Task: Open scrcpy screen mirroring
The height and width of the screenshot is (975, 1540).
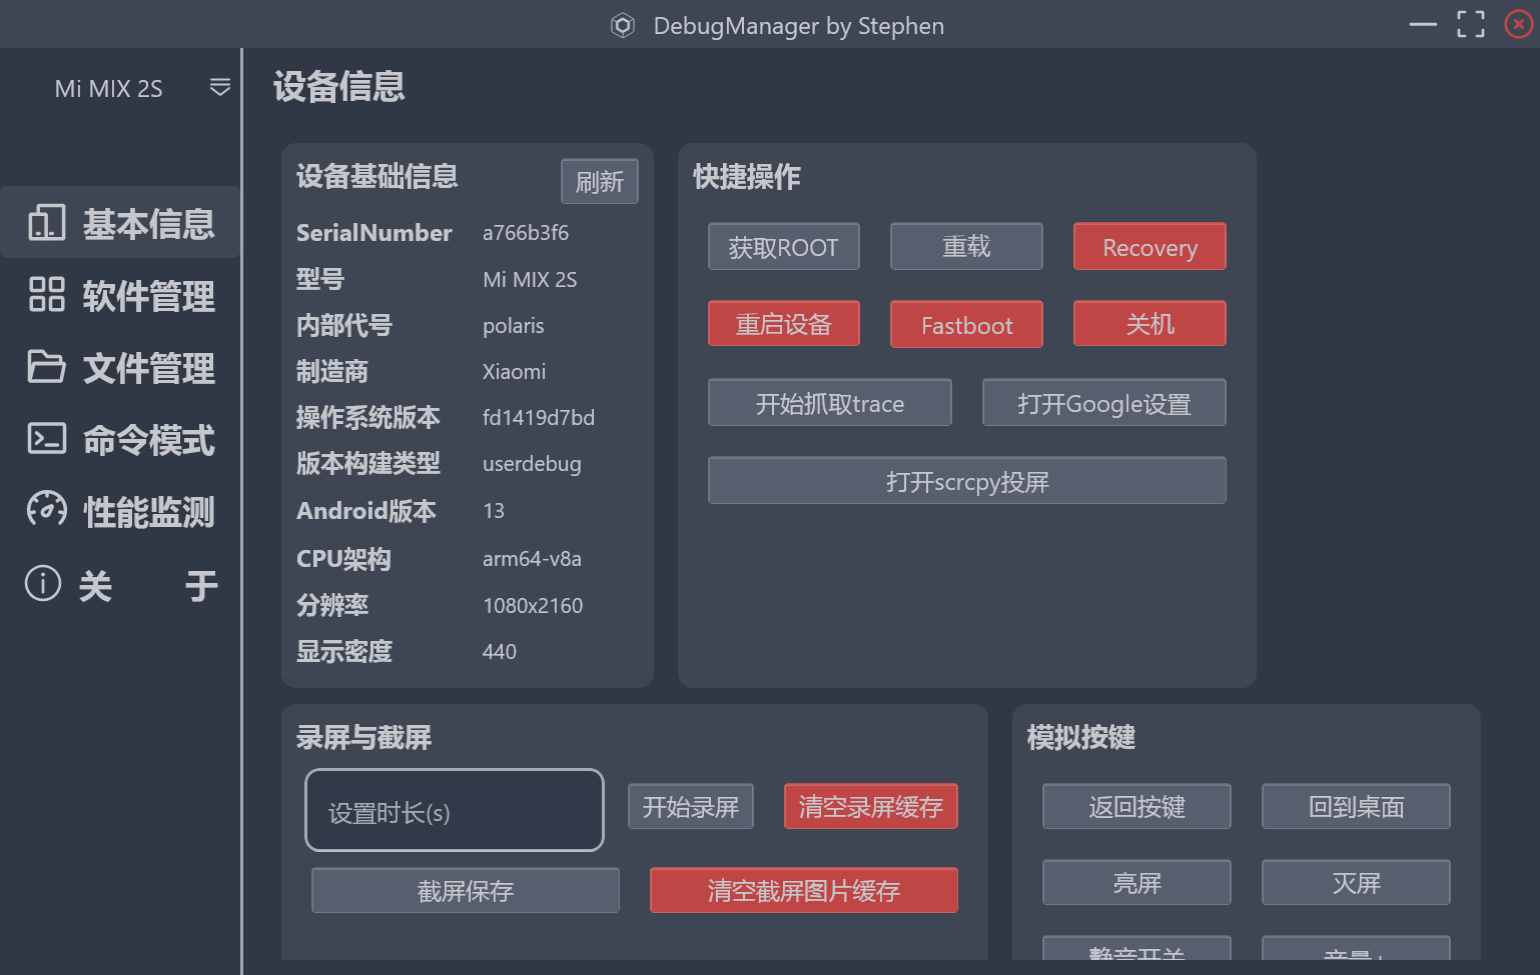Action: point(966,481)
